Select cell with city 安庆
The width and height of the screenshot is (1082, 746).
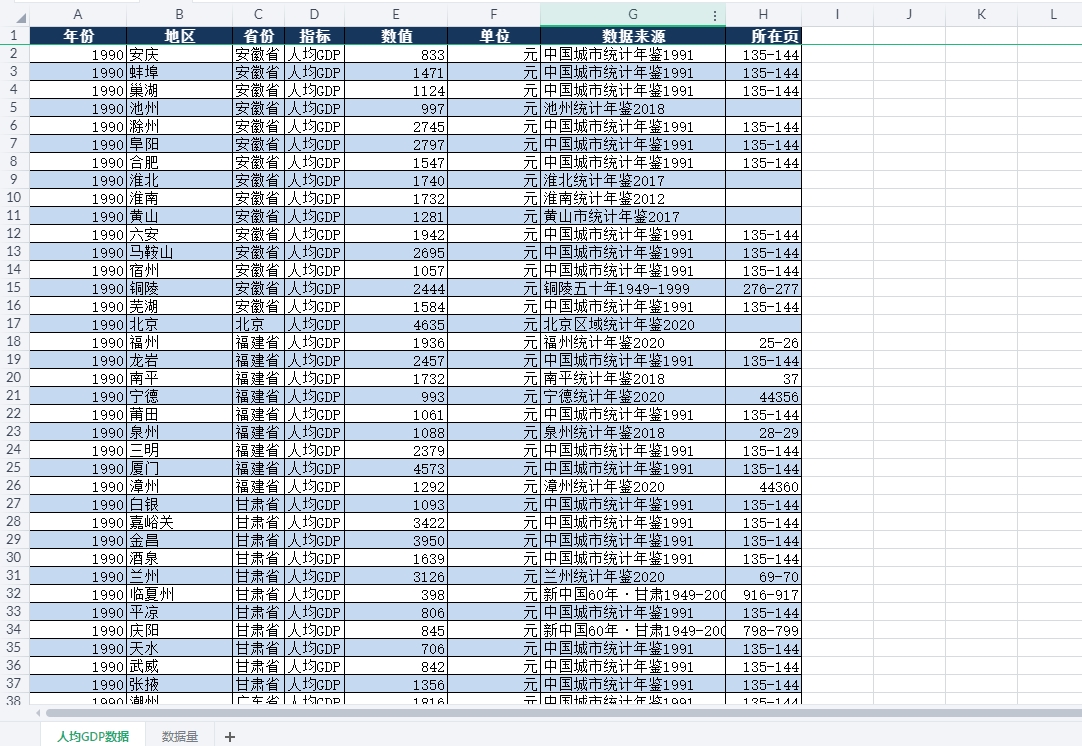(x=179, y=55)
